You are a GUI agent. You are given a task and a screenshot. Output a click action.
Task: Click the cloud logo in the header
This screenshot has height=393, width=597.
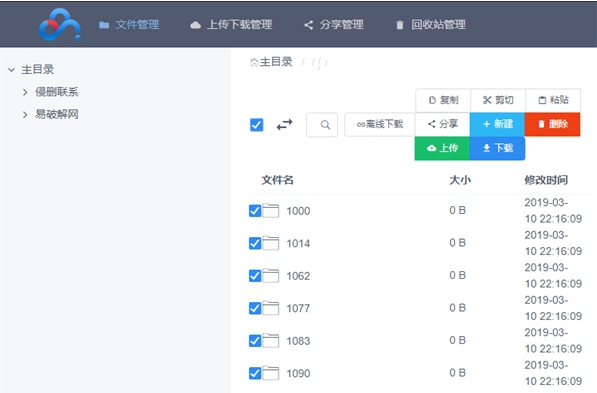(60, 24)
